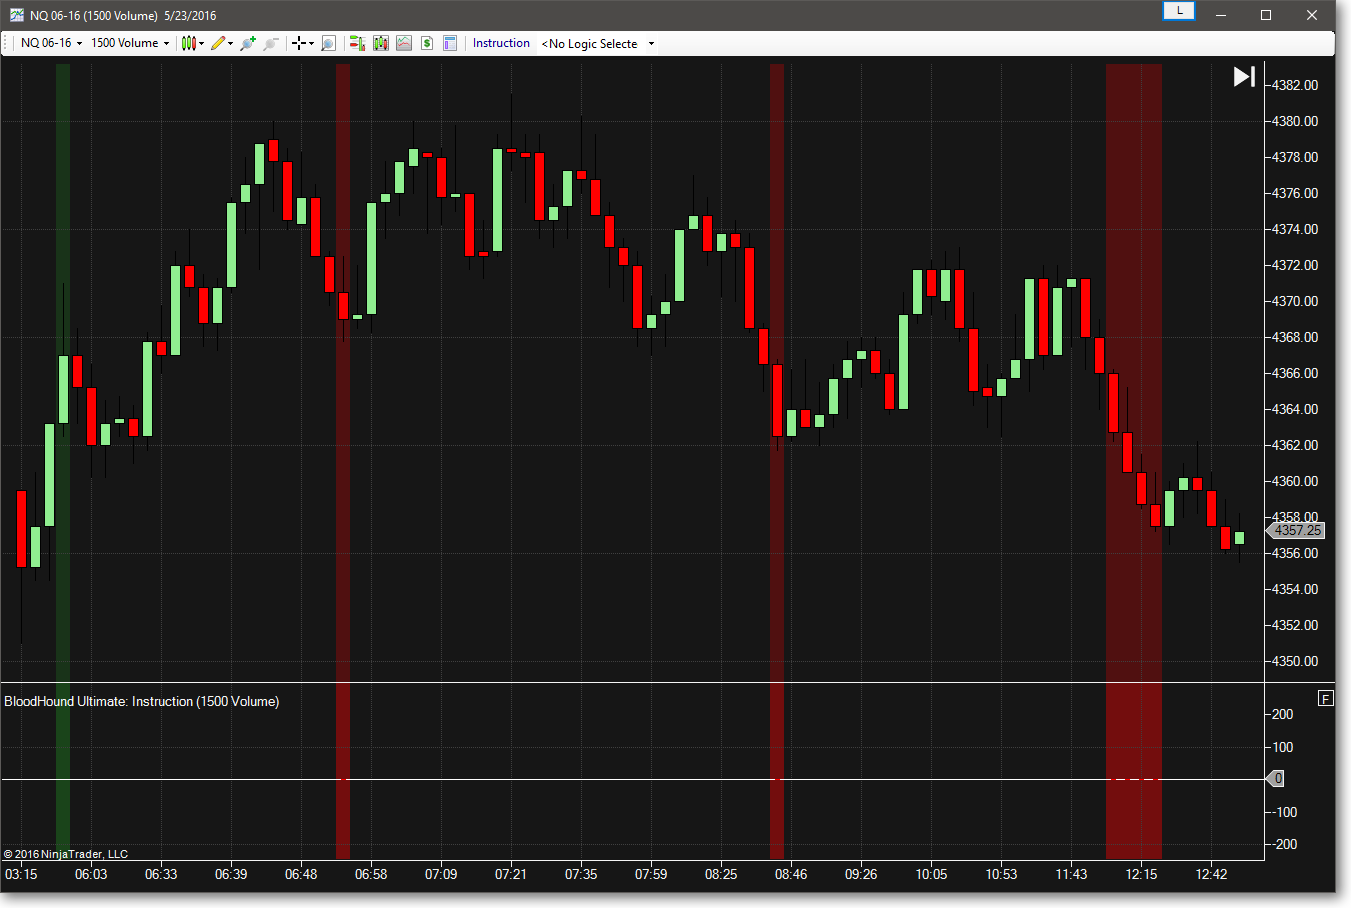Click the Instruction toolbar label
The height and width of the screenshot is (908, 1351).
click(501, 43)
